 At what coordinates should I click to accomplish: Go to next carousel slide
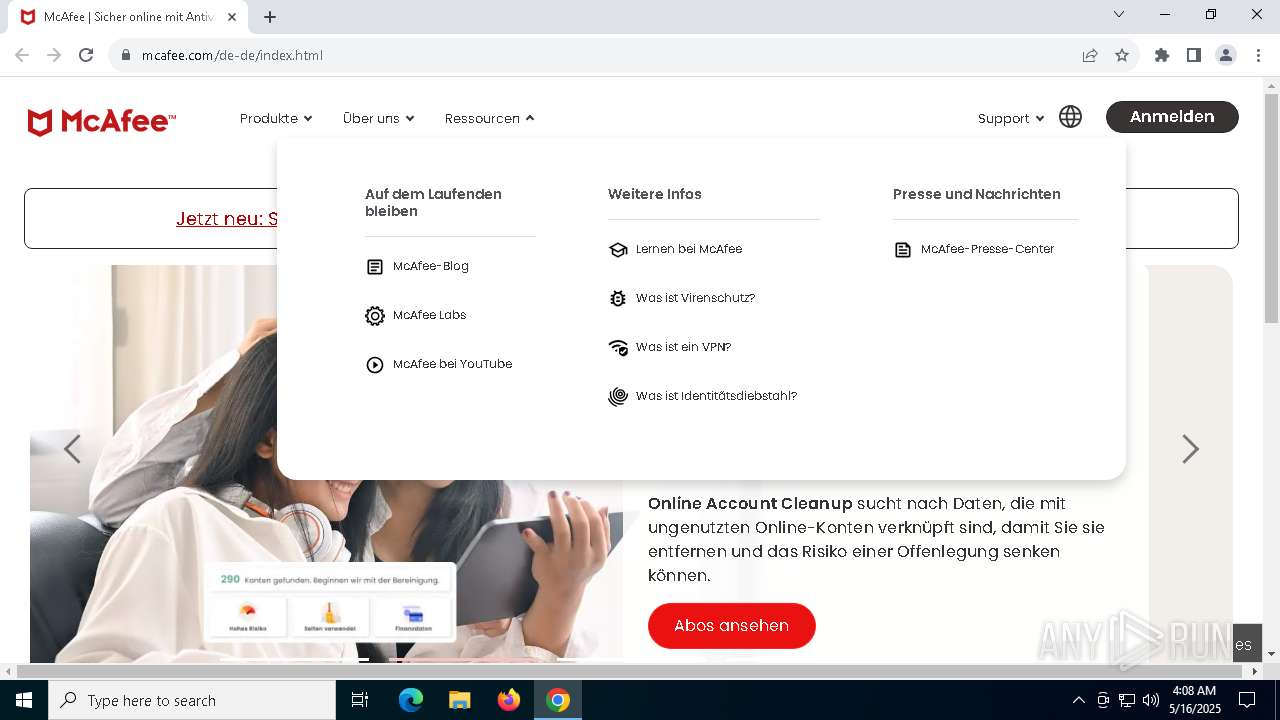pyautogui.click(x=1190, y=449)
